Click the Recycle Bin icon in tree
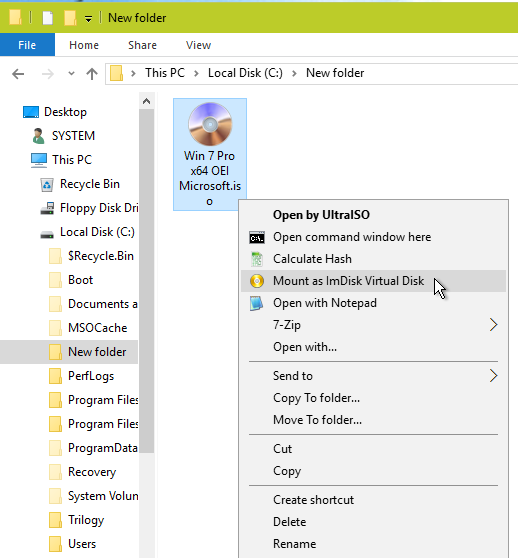 pyautogui.click(x=47, y=185)
